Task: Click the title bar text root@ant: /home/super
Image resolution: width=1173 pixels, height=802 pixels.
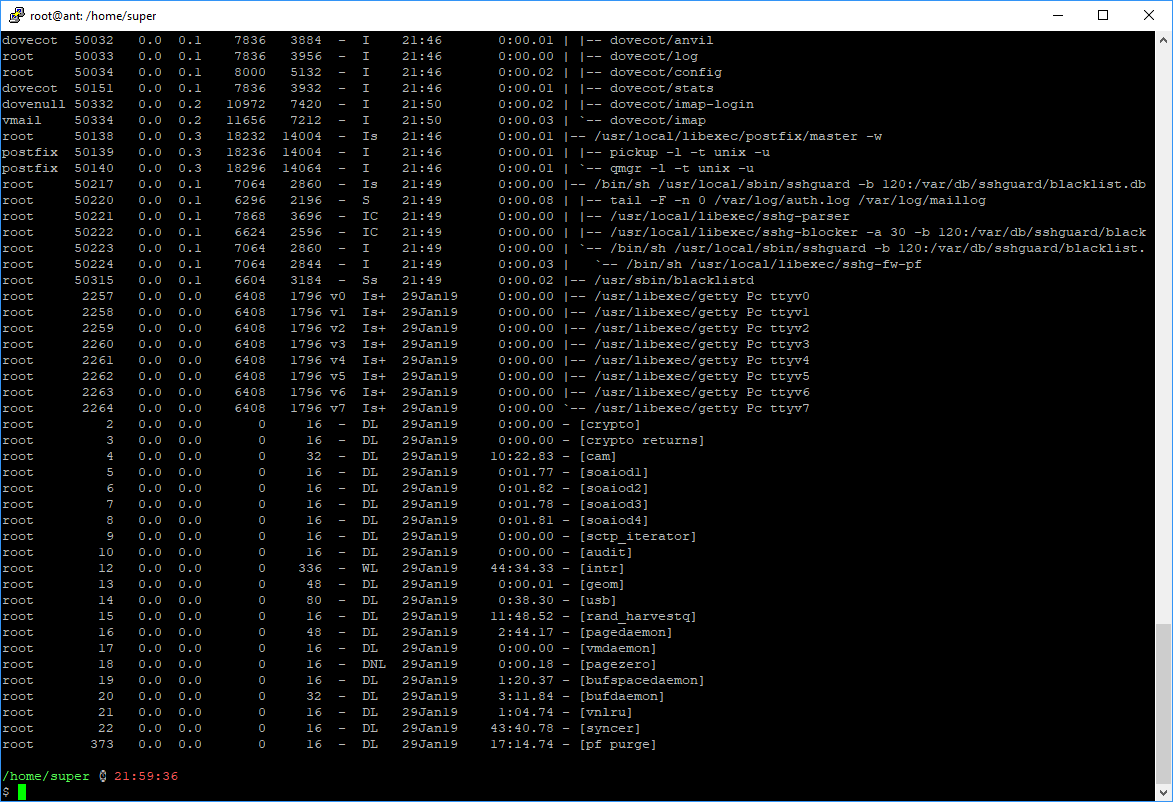Action: [93, 16]
